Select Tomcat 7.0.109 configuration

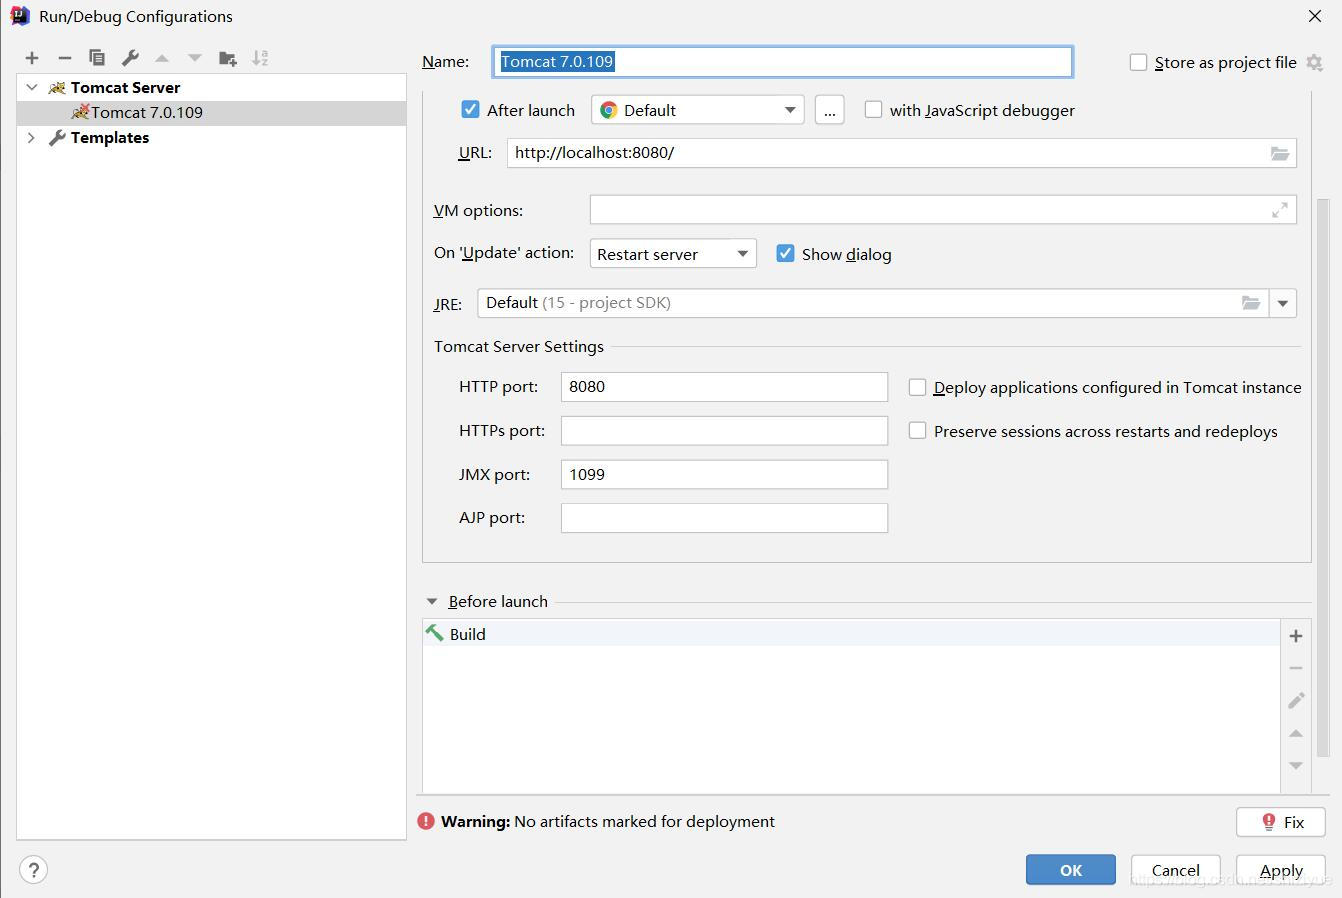pyautogui.click(x=147, y=112)
